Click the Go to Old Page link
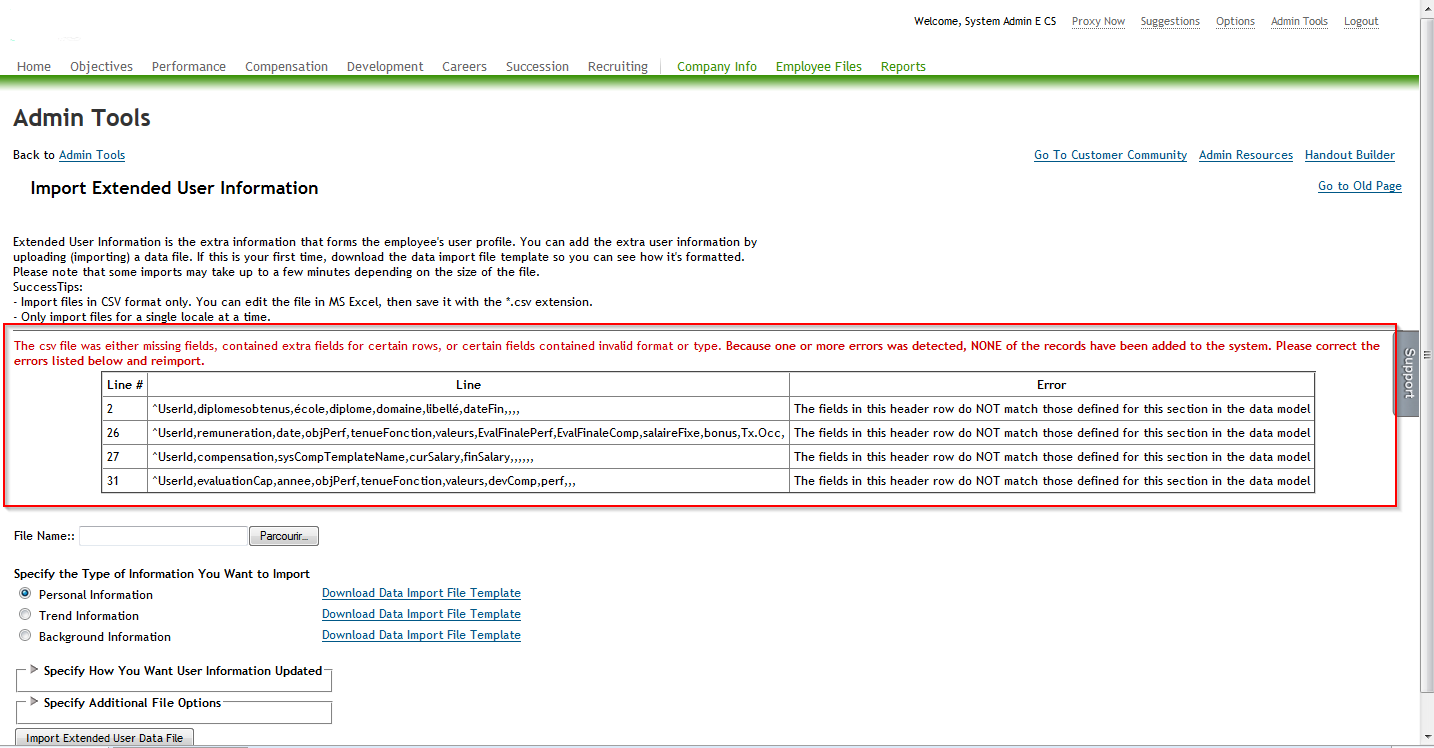 pyautogui.click(x=1360, y=186)
